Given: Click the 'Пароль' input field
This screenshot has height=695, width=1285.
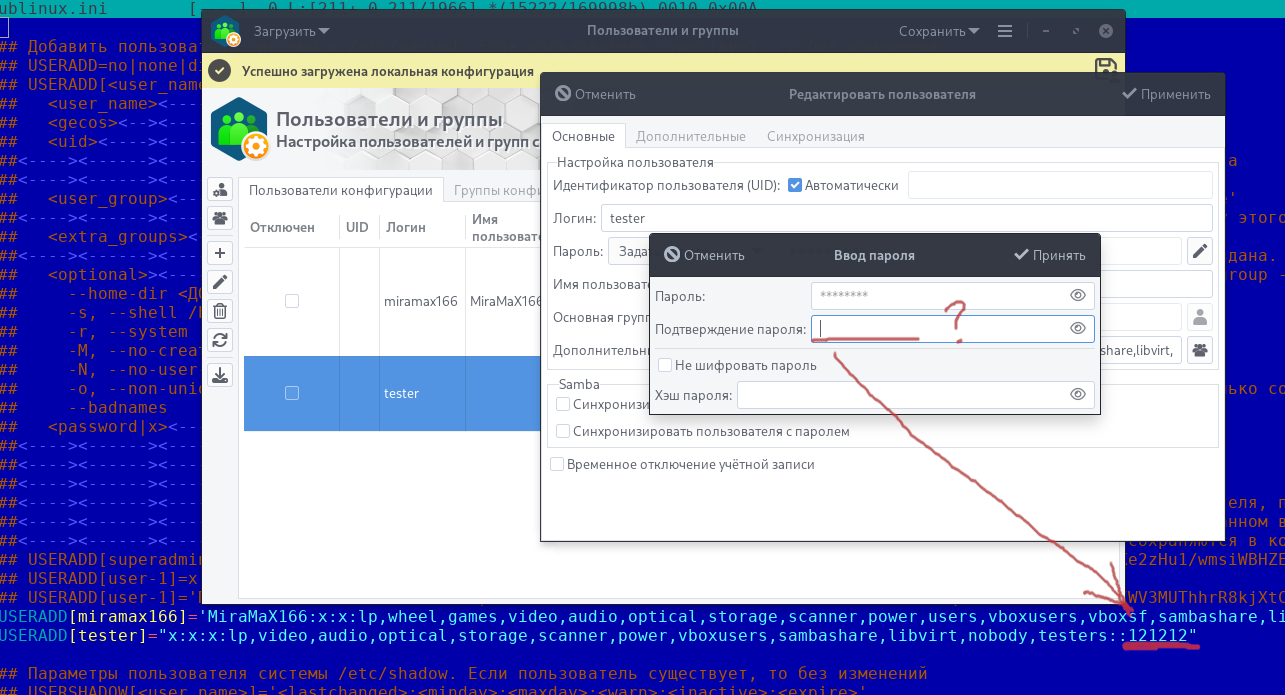Looking at the screenshot, I should pyautogui.click(x=952, y=295).
